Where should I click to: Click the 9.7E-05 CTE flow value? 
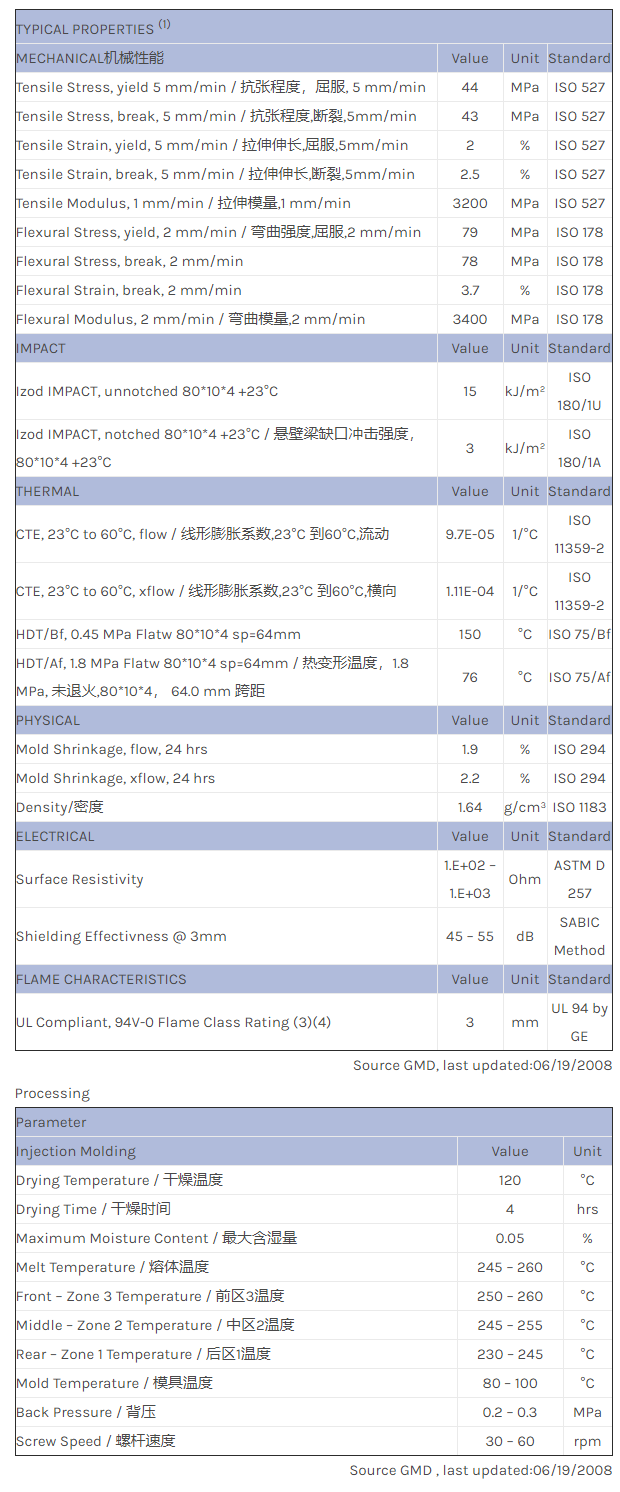[x=470, y=534]
